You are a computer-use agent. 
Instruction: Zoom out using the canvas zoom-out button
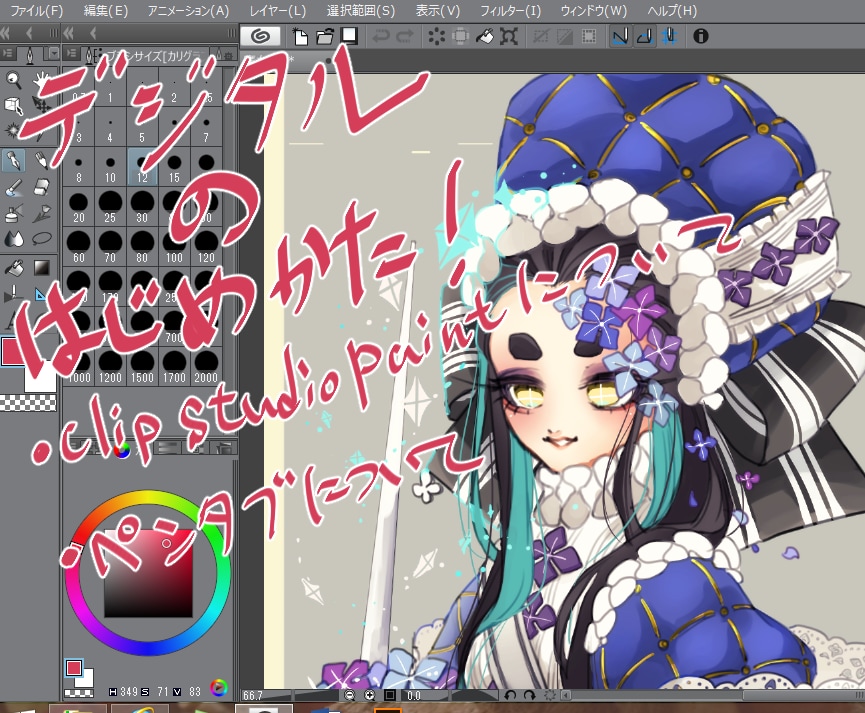[x=350, y=695]
